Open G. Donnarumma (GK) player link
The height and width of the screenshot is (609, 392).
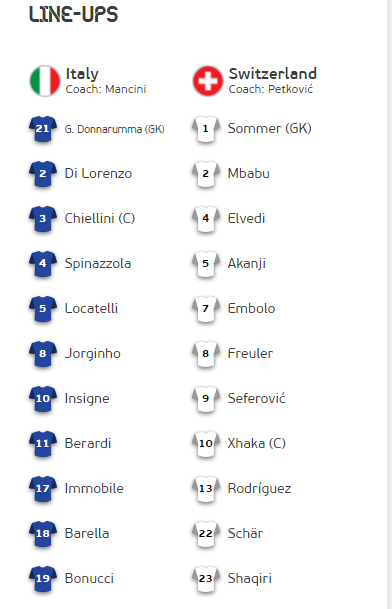(115, 129)
